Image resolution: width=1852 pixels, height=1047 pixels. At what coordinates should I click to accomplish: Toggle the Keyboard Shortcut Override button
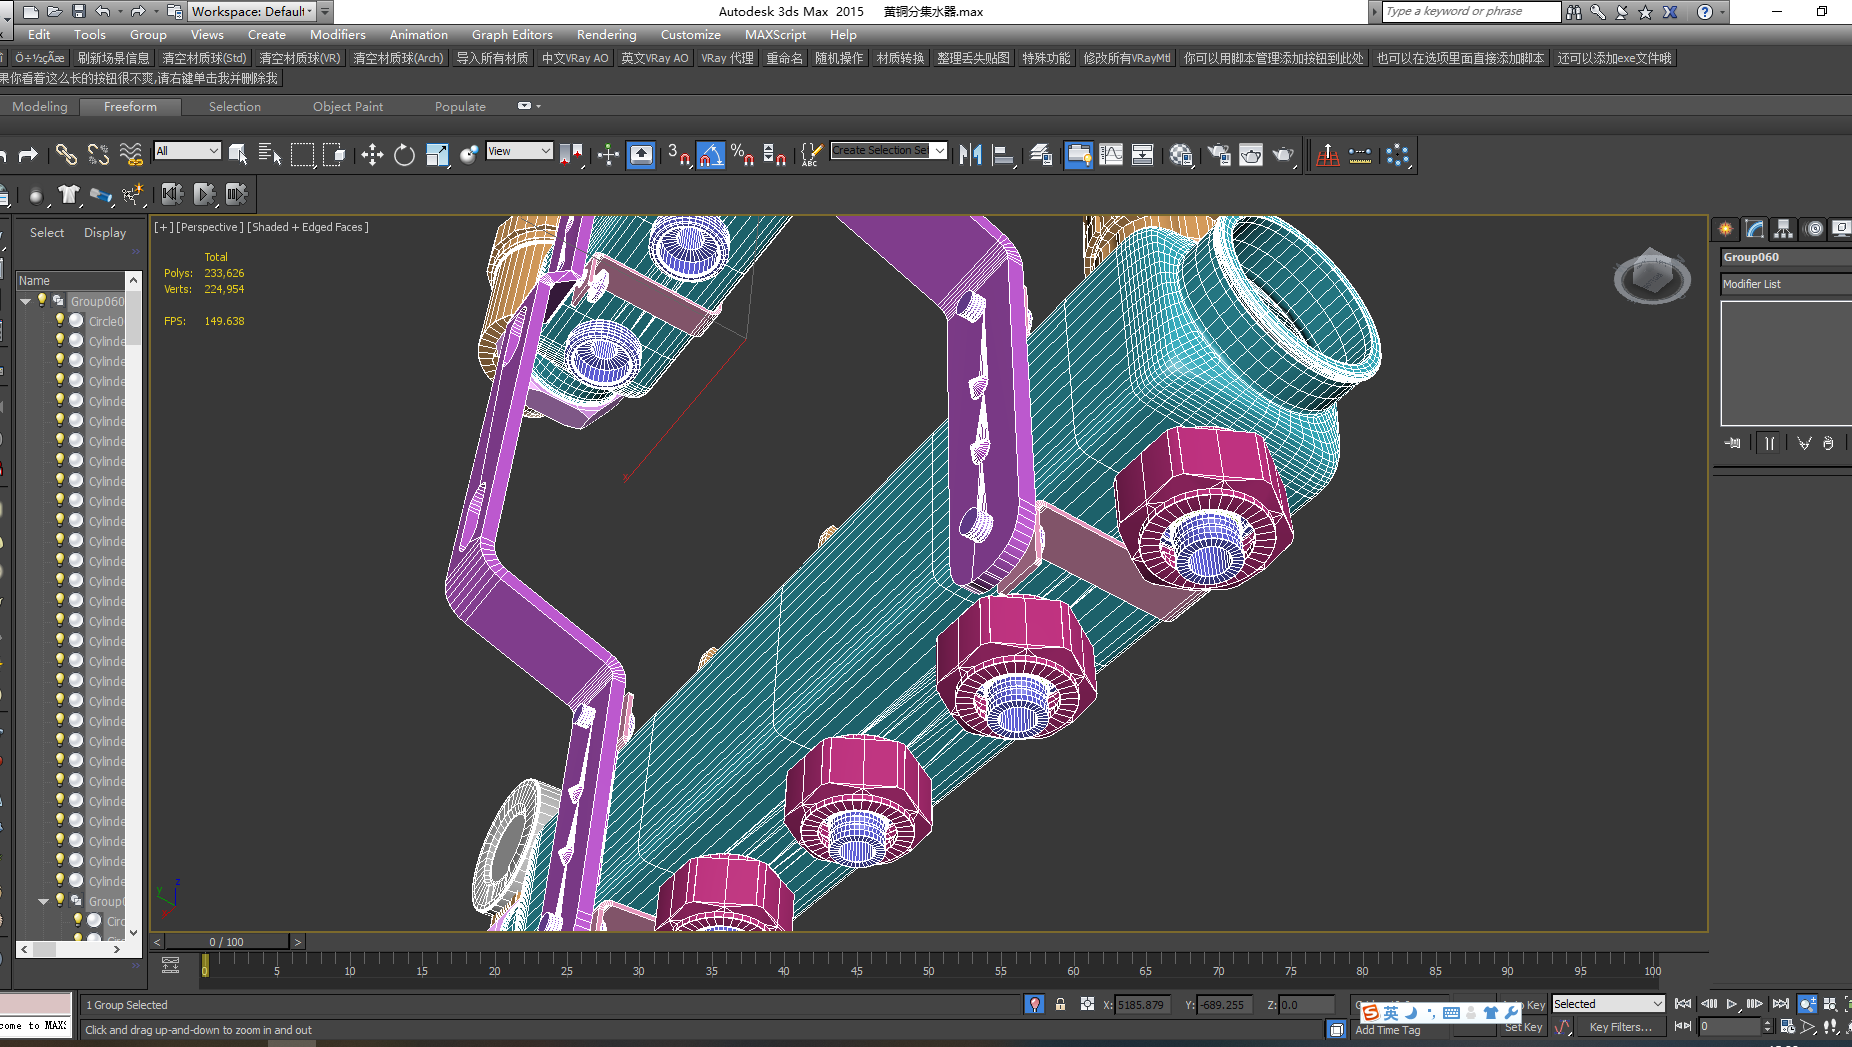pos(641,154)
